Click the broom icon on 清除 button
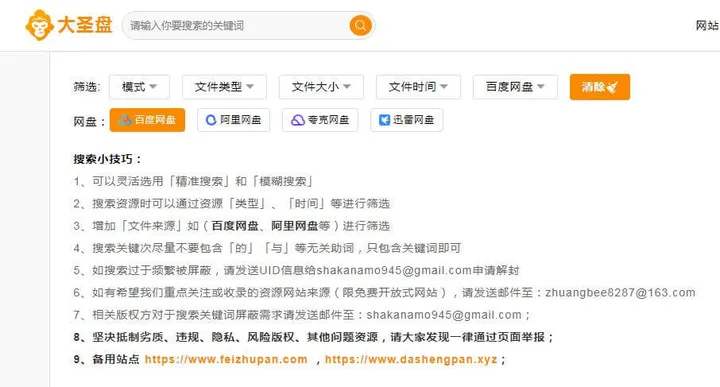Viewport: 720px width, 387px height. [612, 87]
